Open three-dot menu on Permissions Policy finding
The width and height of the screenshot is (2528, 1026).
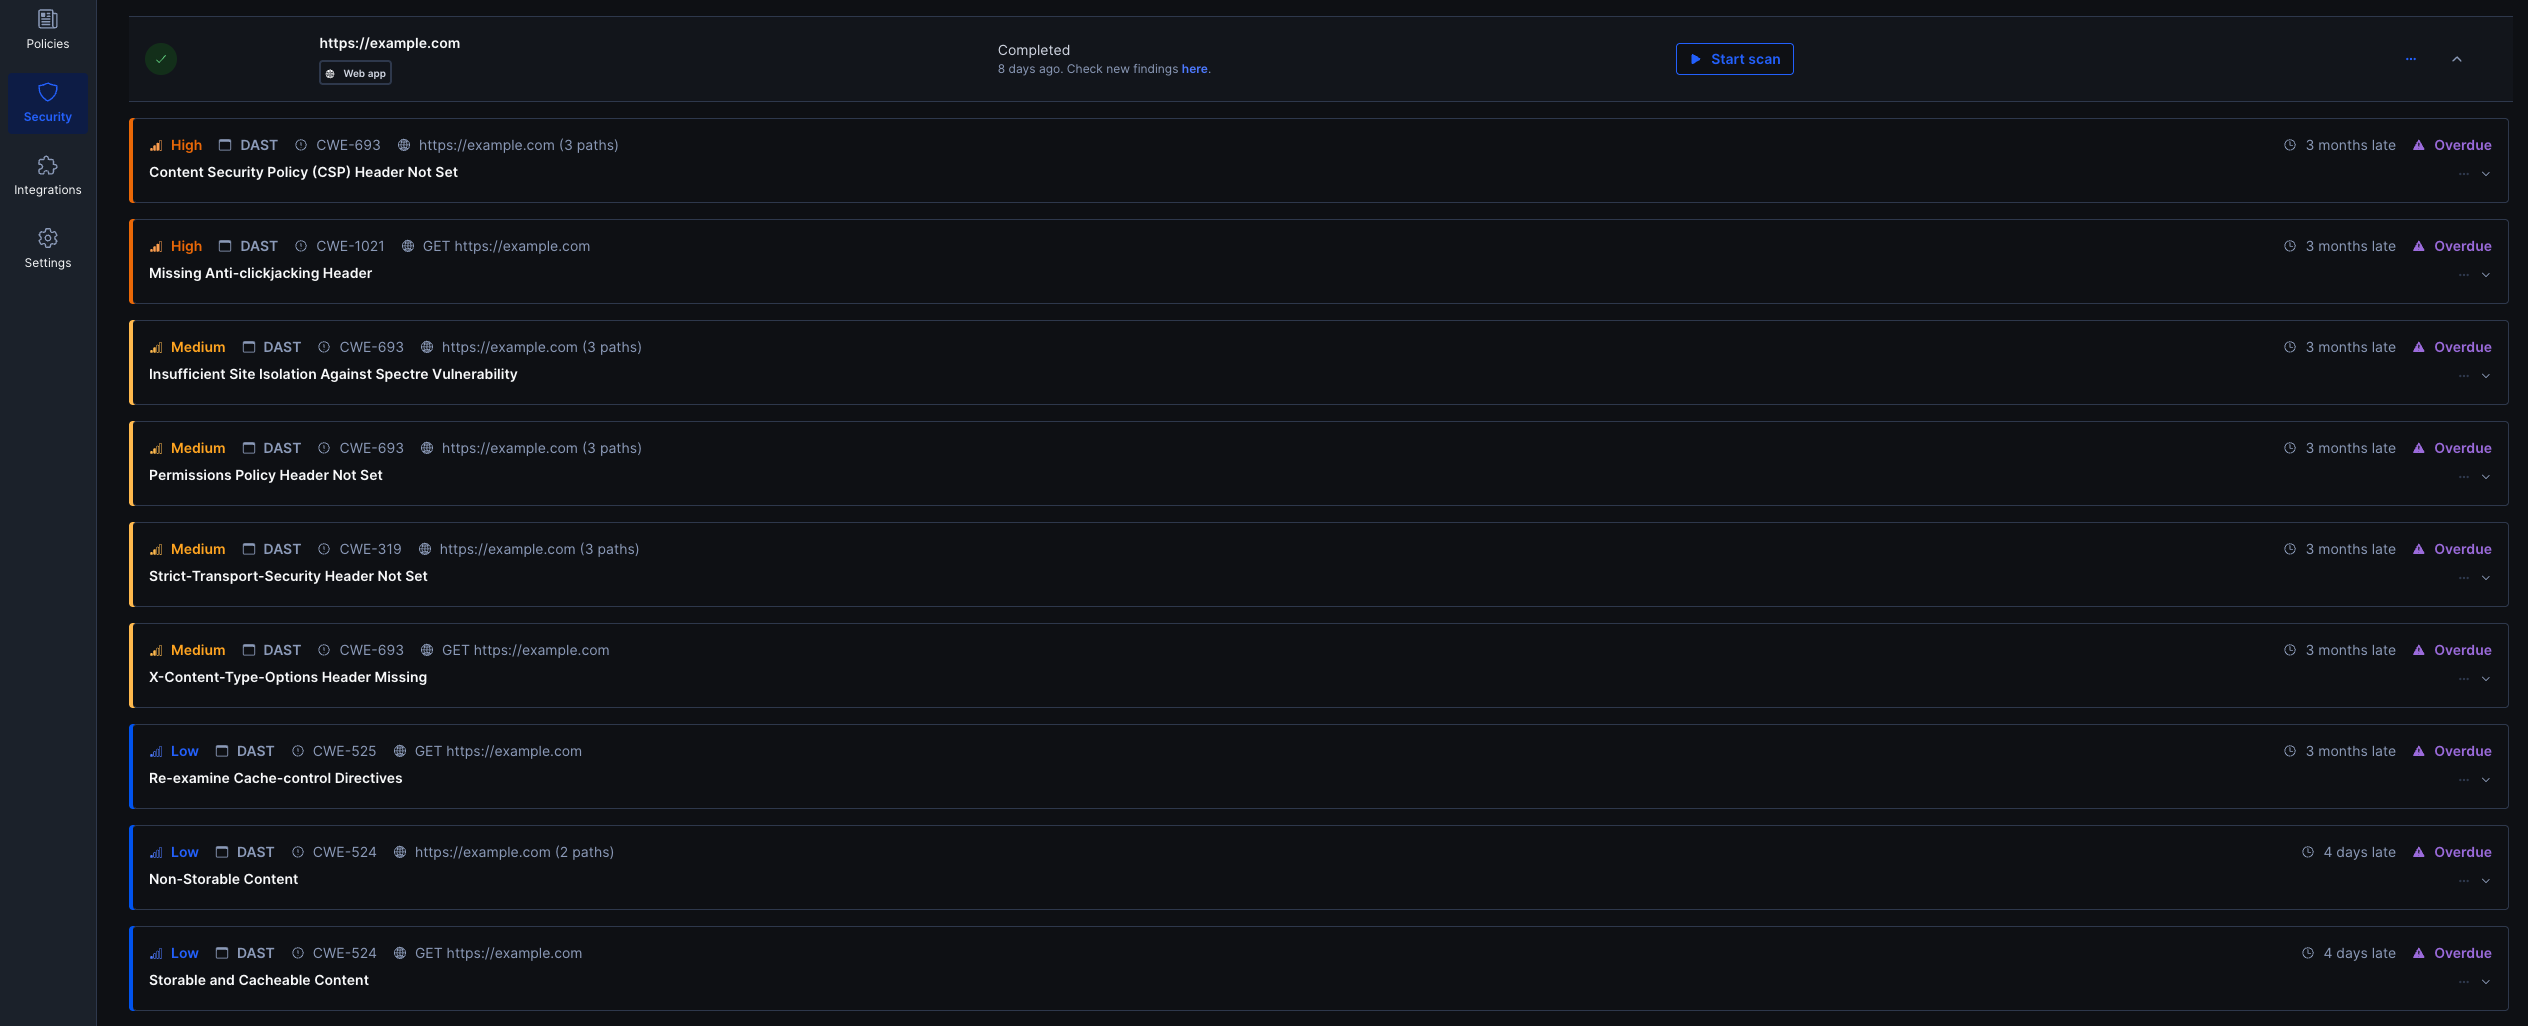point(2463,477)
